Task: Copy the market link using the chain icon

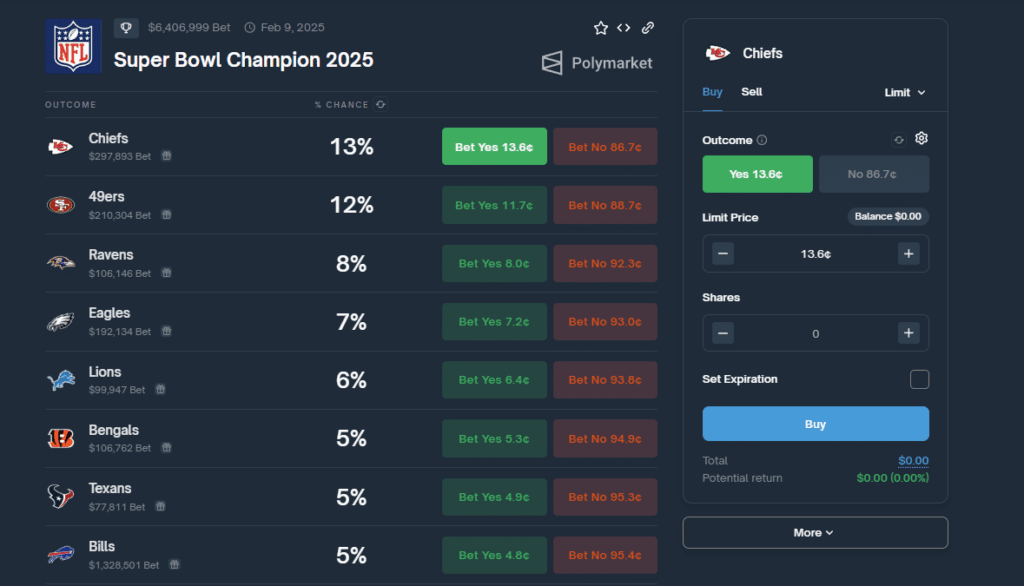Action: [x=647, y=28]
